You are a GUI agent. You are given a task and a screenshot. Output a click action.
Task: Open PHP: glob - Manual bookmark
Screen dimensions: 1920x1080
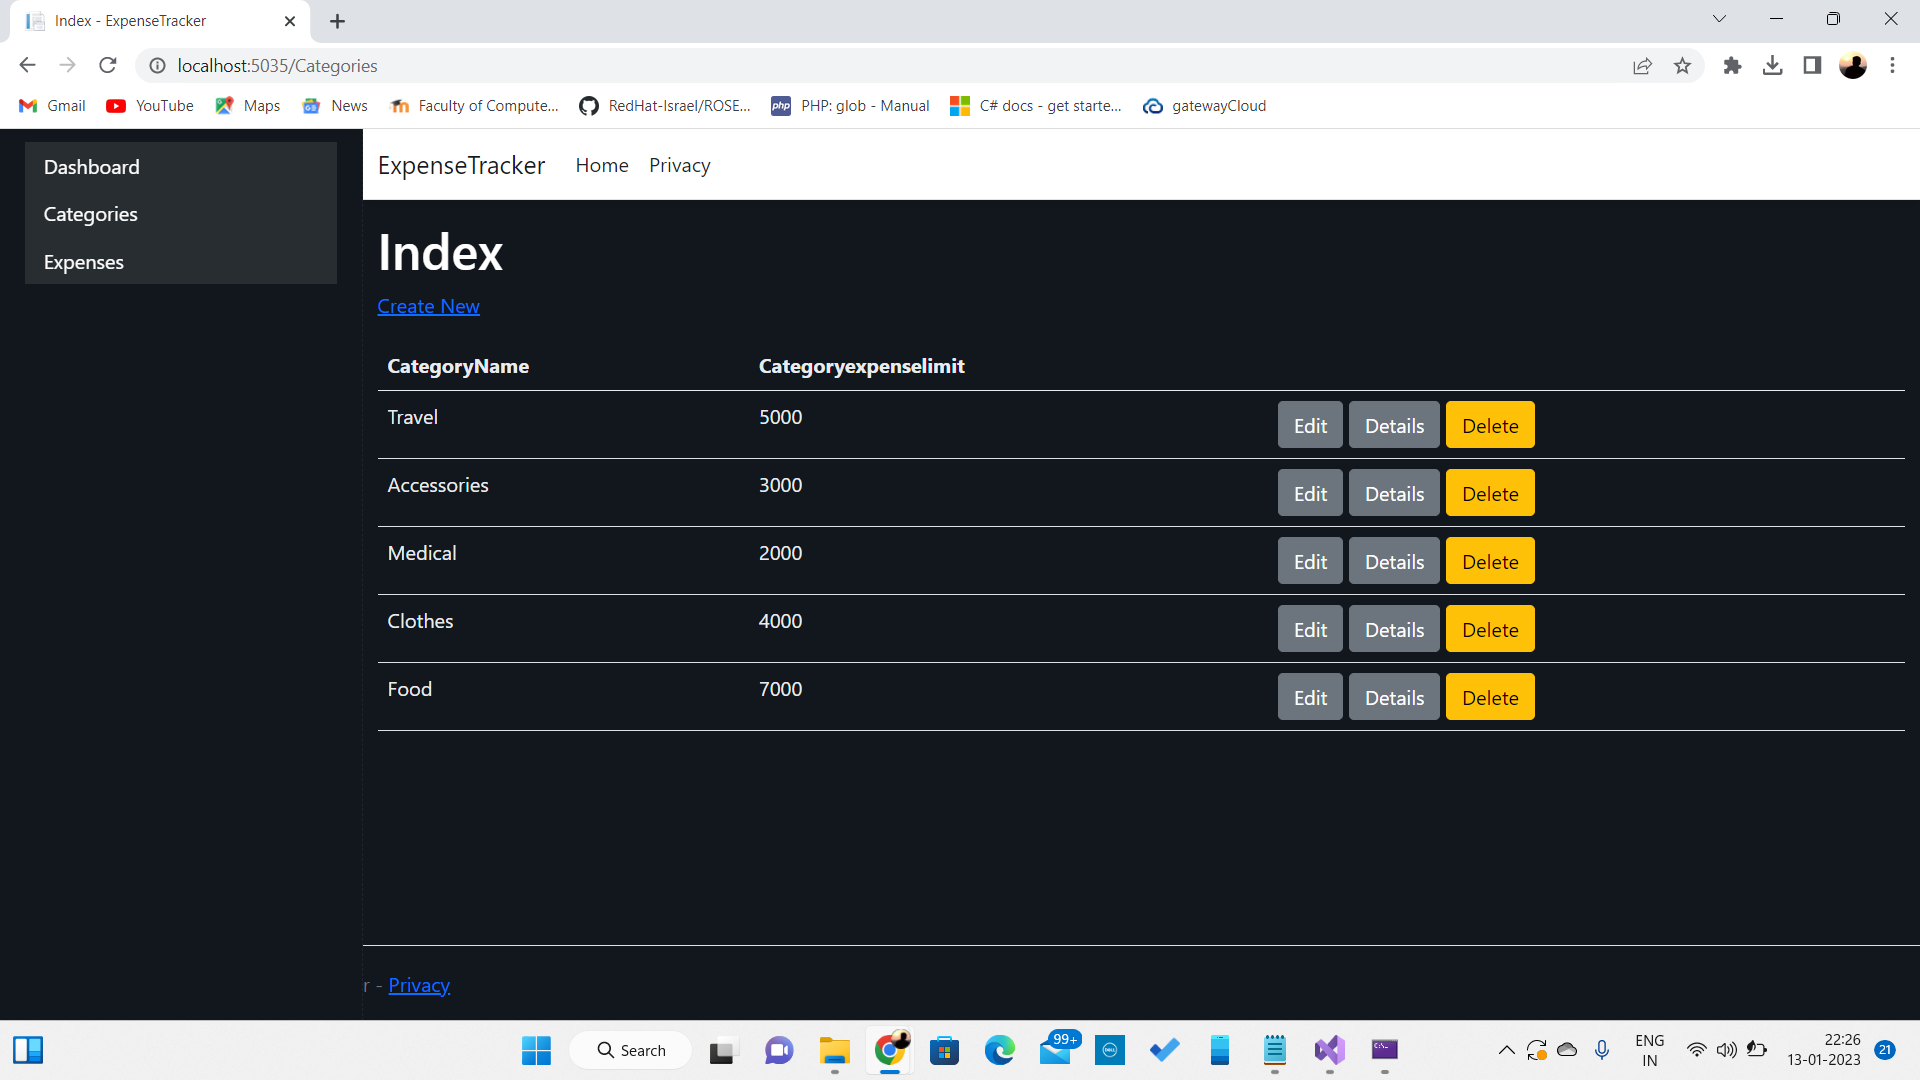click(850, 106)
